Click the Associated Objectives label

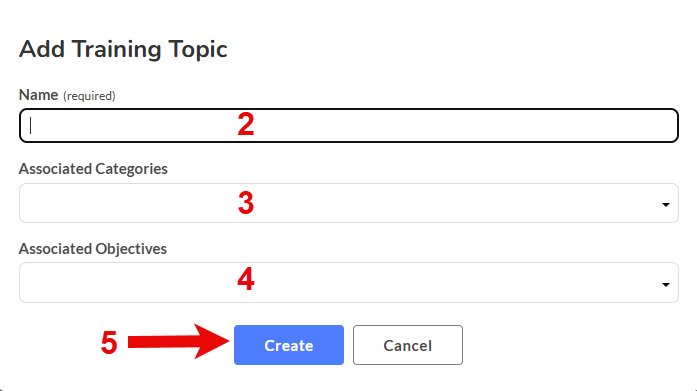[93, 249]
